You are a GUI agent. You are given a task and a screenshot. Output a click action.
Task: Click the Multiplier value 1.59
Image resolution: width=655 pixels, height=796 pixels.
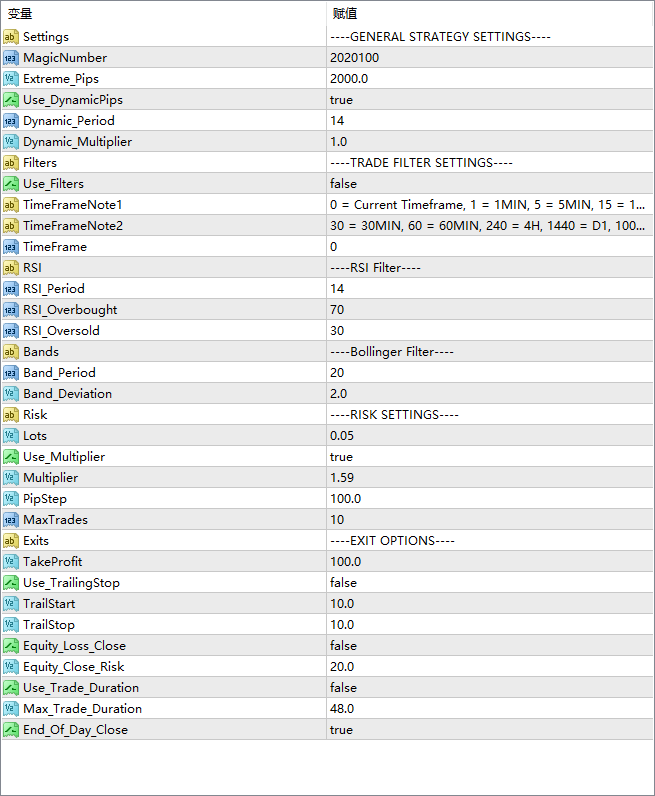(x=343, y=478)
